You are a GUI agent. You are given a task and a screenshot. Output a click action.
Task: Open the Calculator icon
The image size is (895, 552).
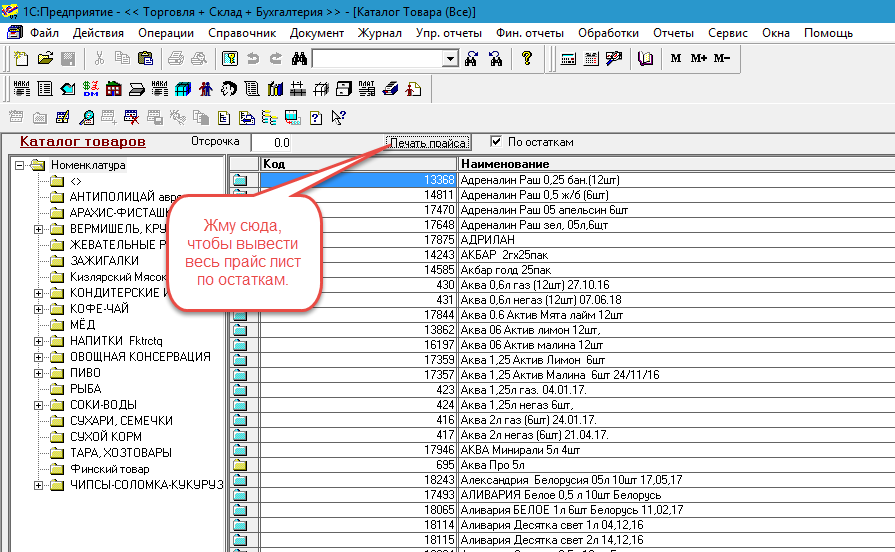point(569,58)
